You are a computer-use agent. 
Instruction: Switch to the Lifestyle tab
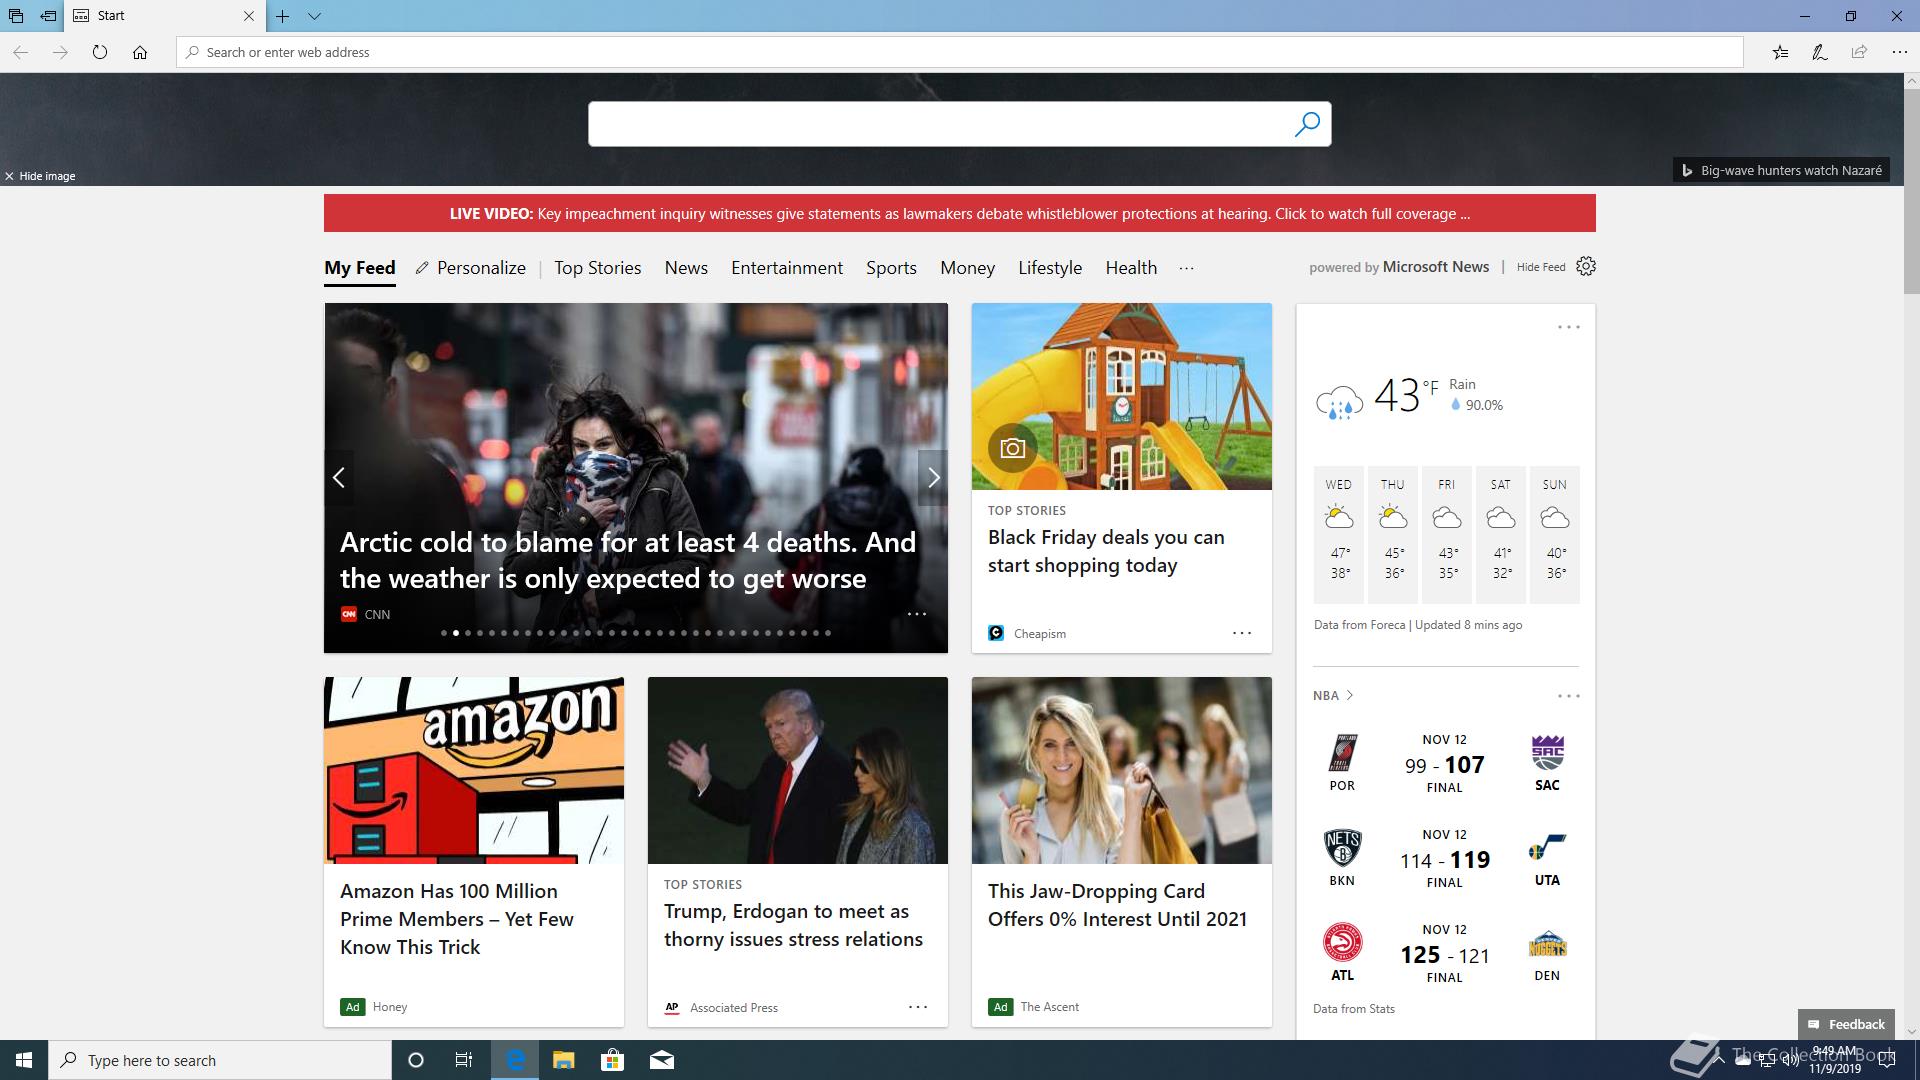coord(1050,268)
